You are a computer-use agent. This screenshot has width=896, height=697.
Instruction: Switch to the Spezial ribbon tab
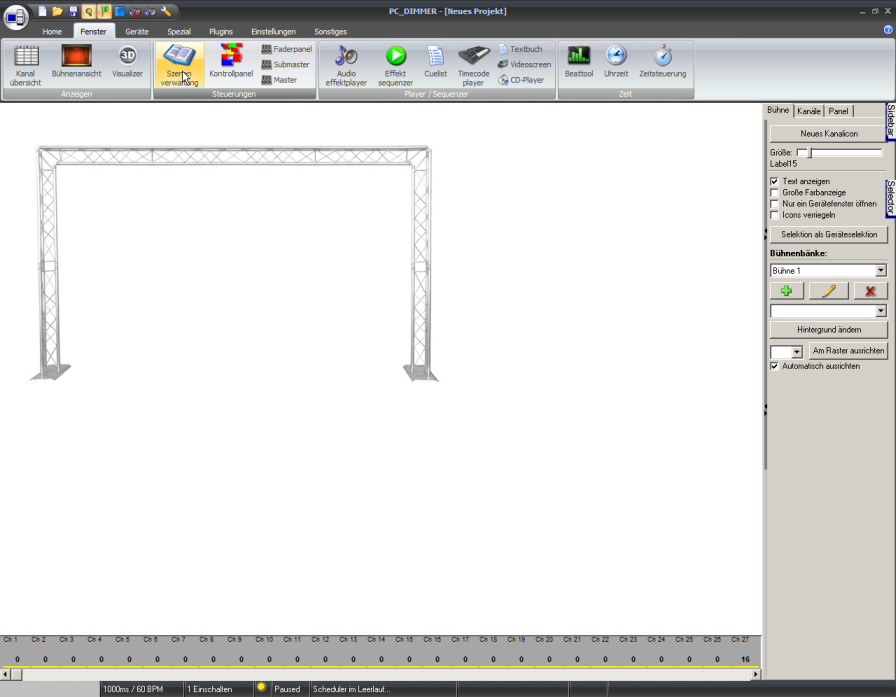[x=179, y=31]
